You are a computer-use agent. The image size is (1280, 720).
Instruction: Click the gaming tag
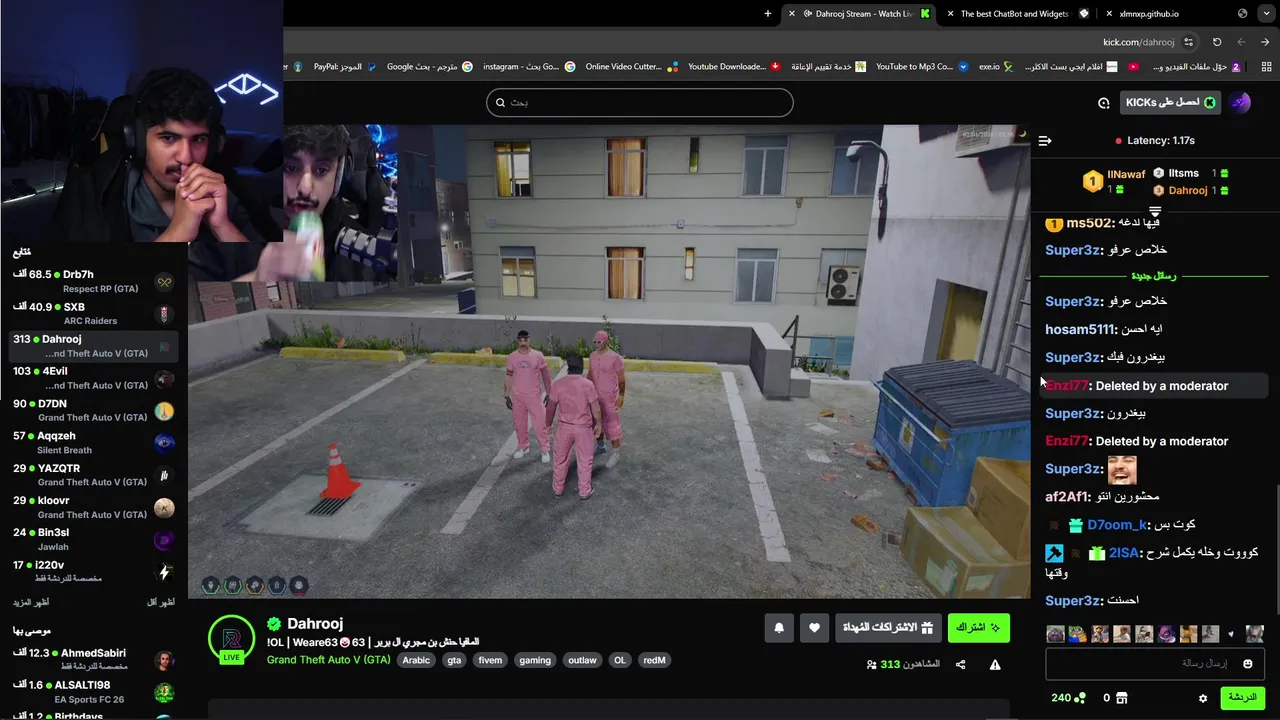click(535, 660)
